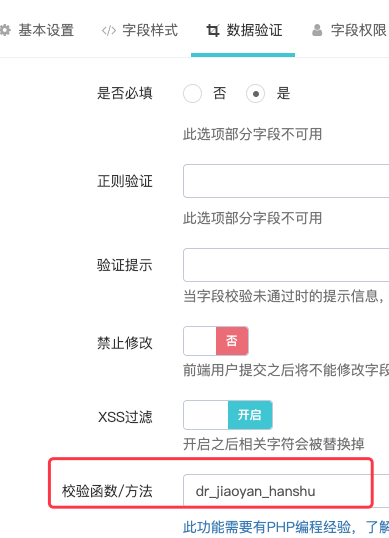Toggle the XSS过滤 switch showing 开启
Screen dimensions: 389x538
pyautogui.click(x=228, y=415)
